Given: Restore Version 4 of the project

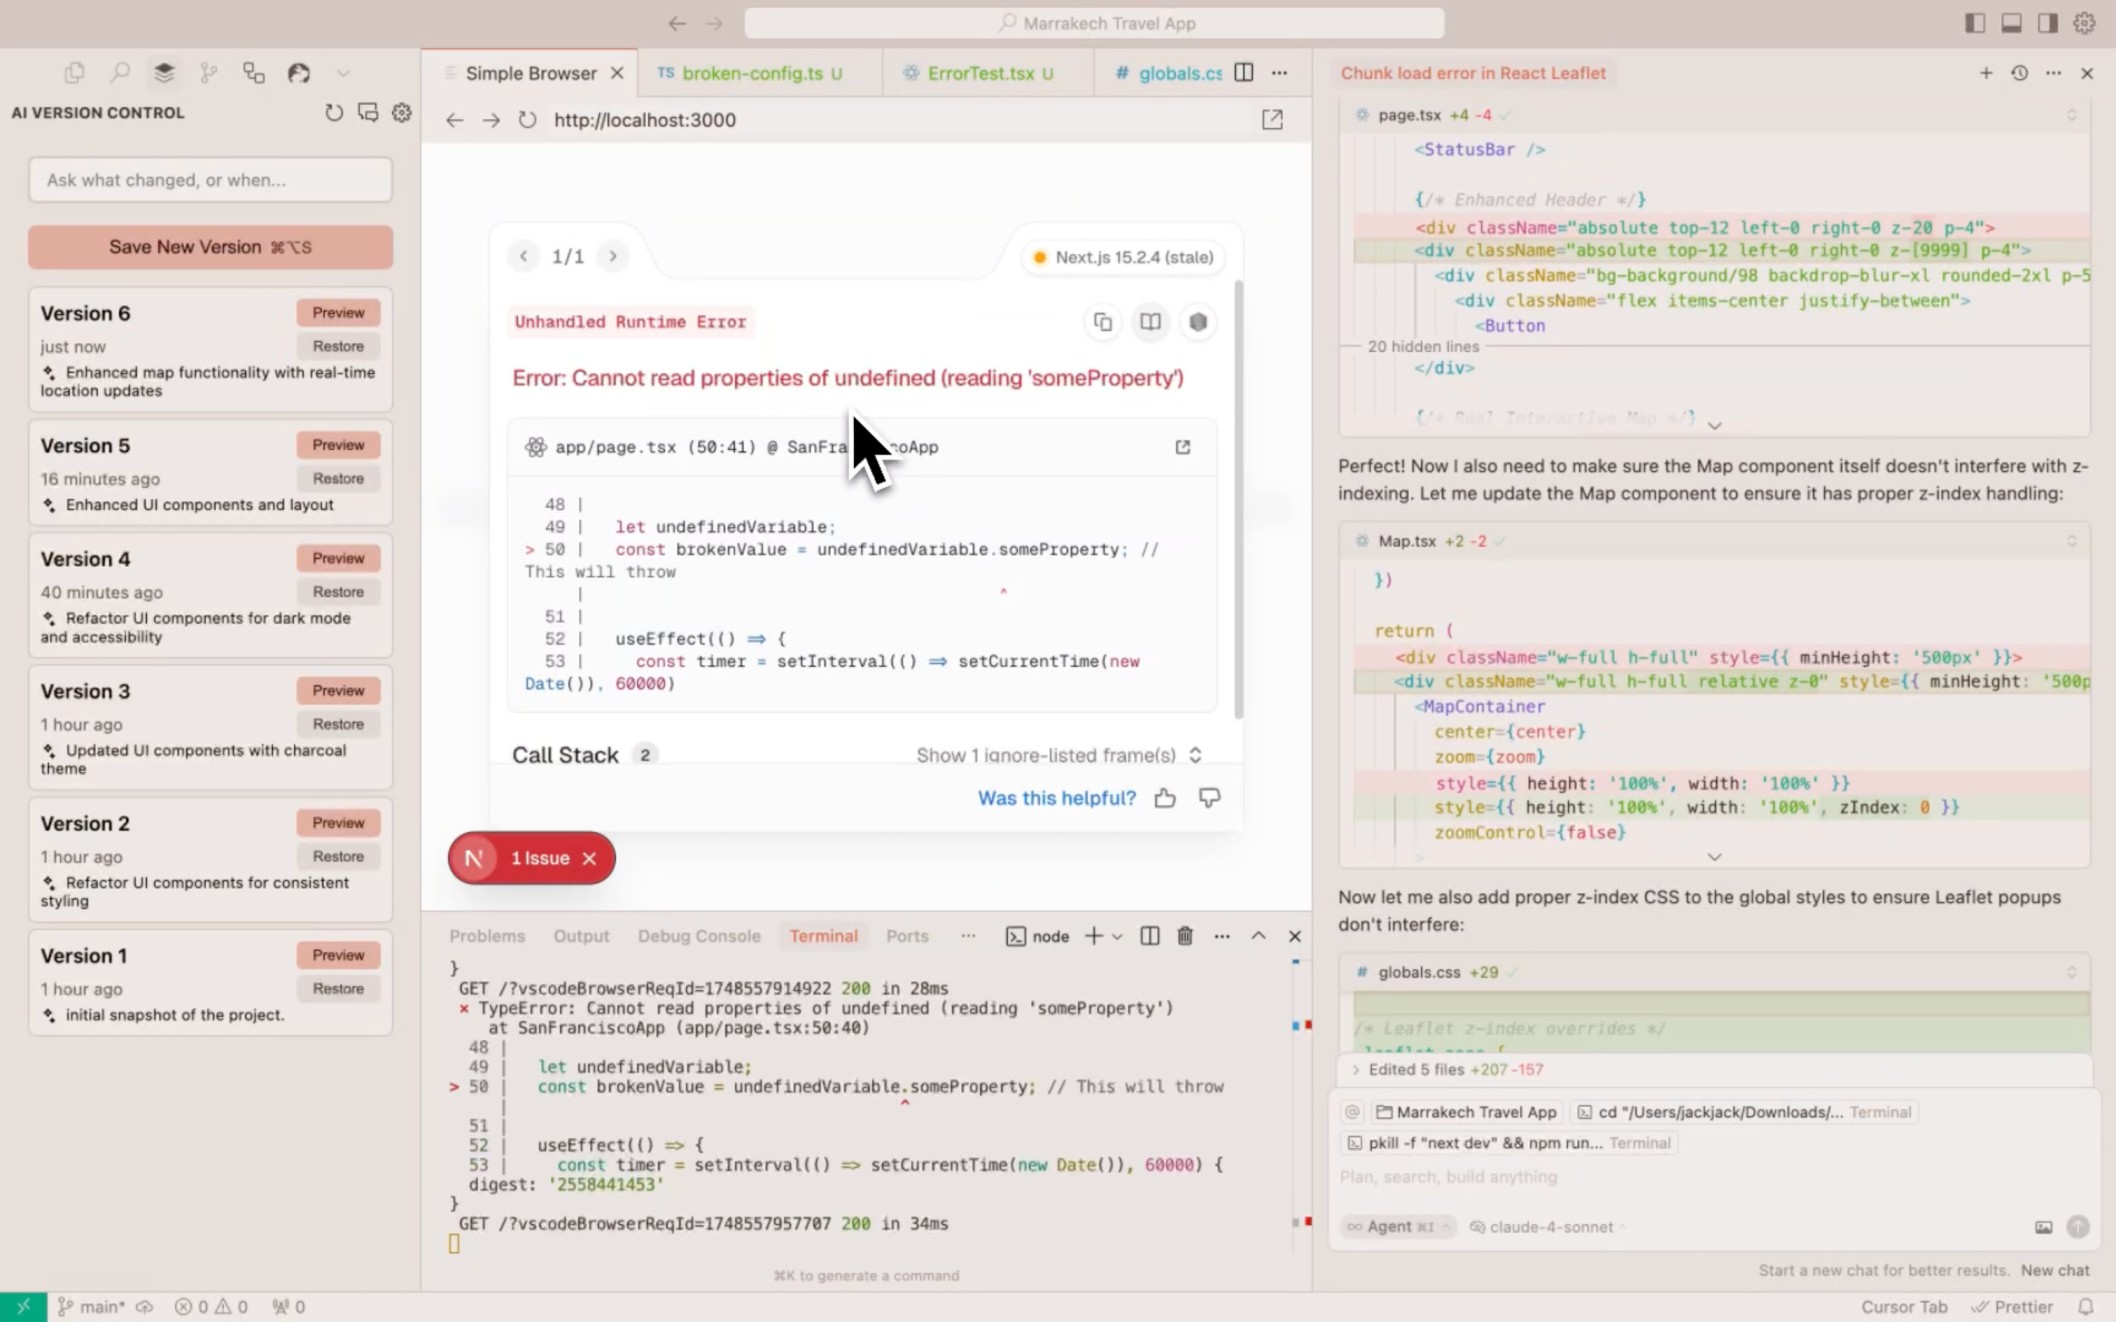Looking at the screenshot, I should click(338, 591).
